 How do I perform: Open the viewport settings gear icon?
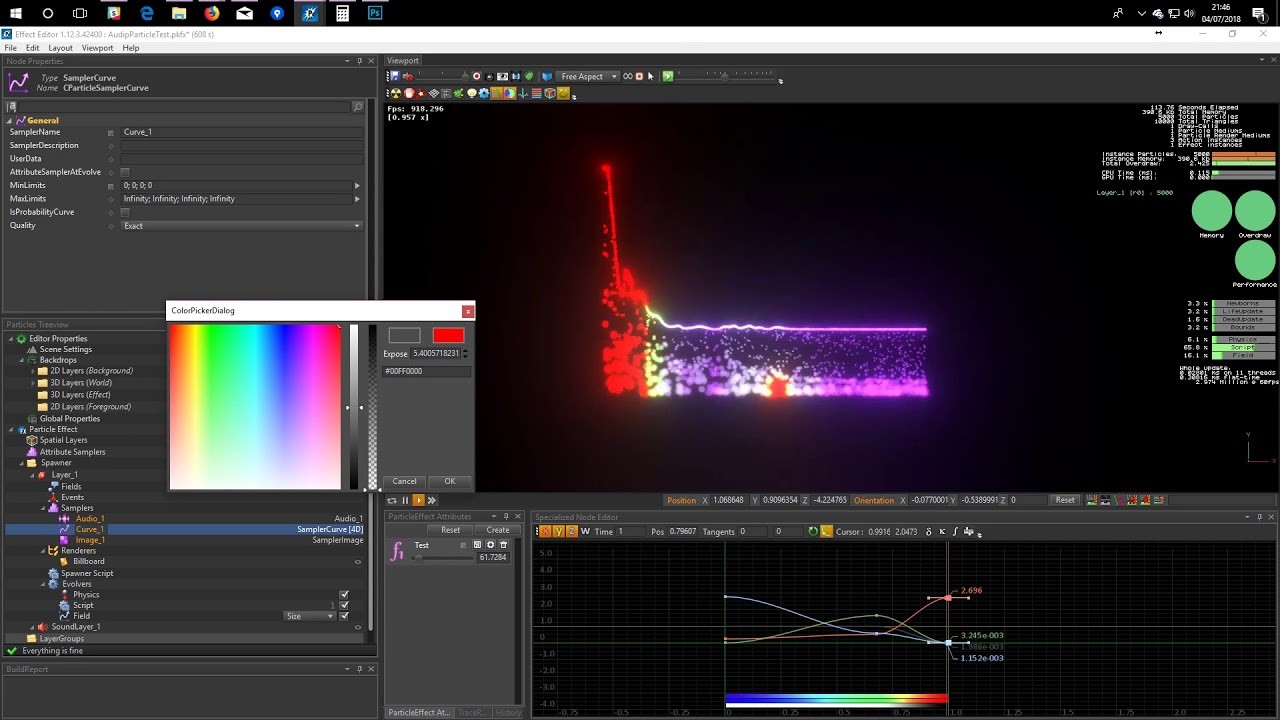[x=483, y=92]
